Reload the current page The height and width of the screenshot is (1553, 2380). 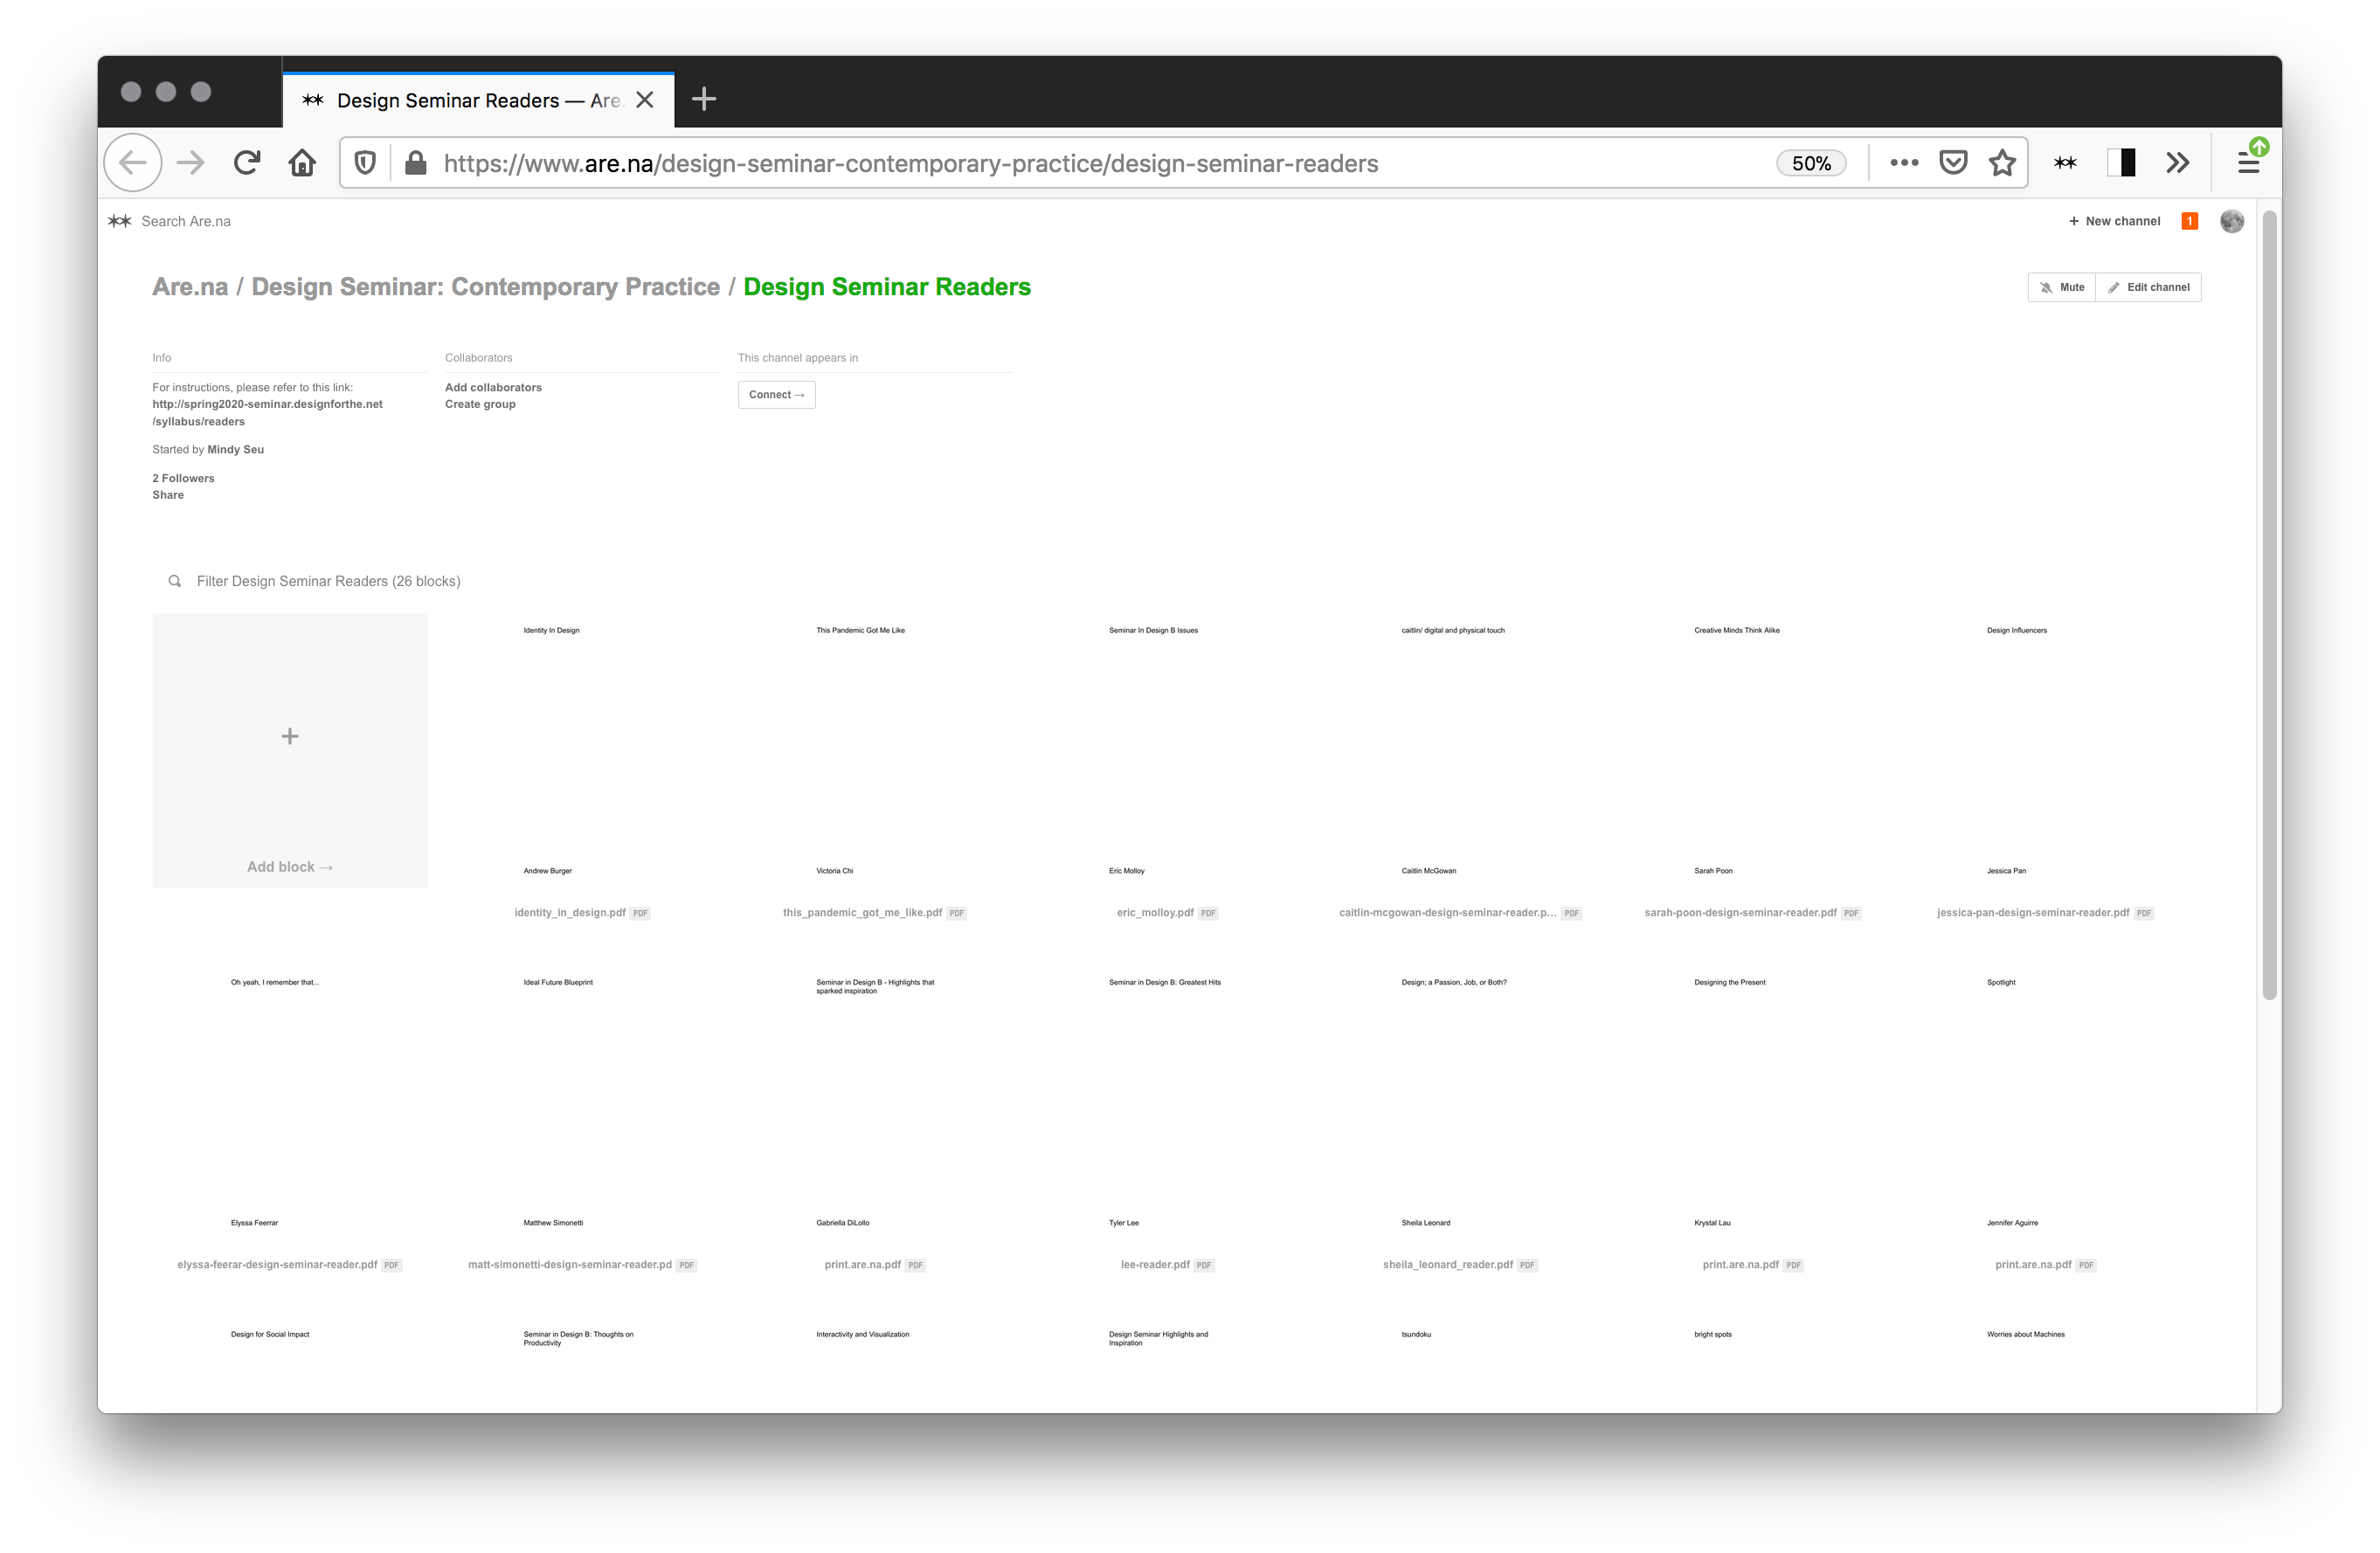pyautogui.click(x=247, y=163)
